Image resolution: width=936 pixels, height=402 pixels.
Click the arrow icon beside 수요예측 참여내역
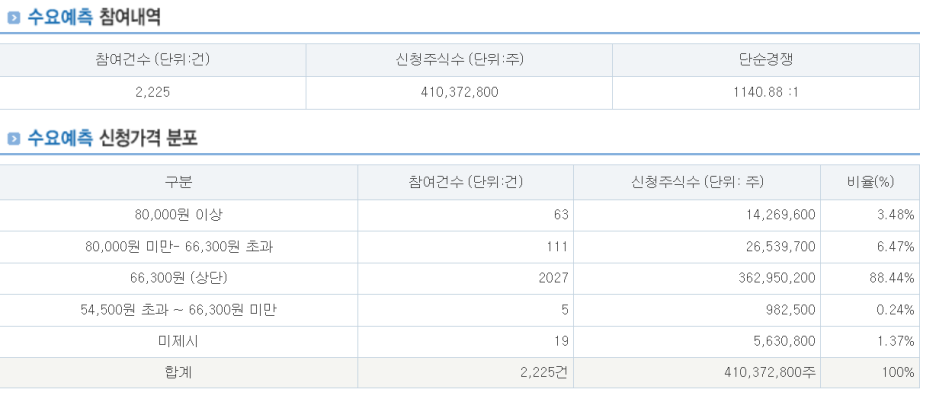(14, 18)
